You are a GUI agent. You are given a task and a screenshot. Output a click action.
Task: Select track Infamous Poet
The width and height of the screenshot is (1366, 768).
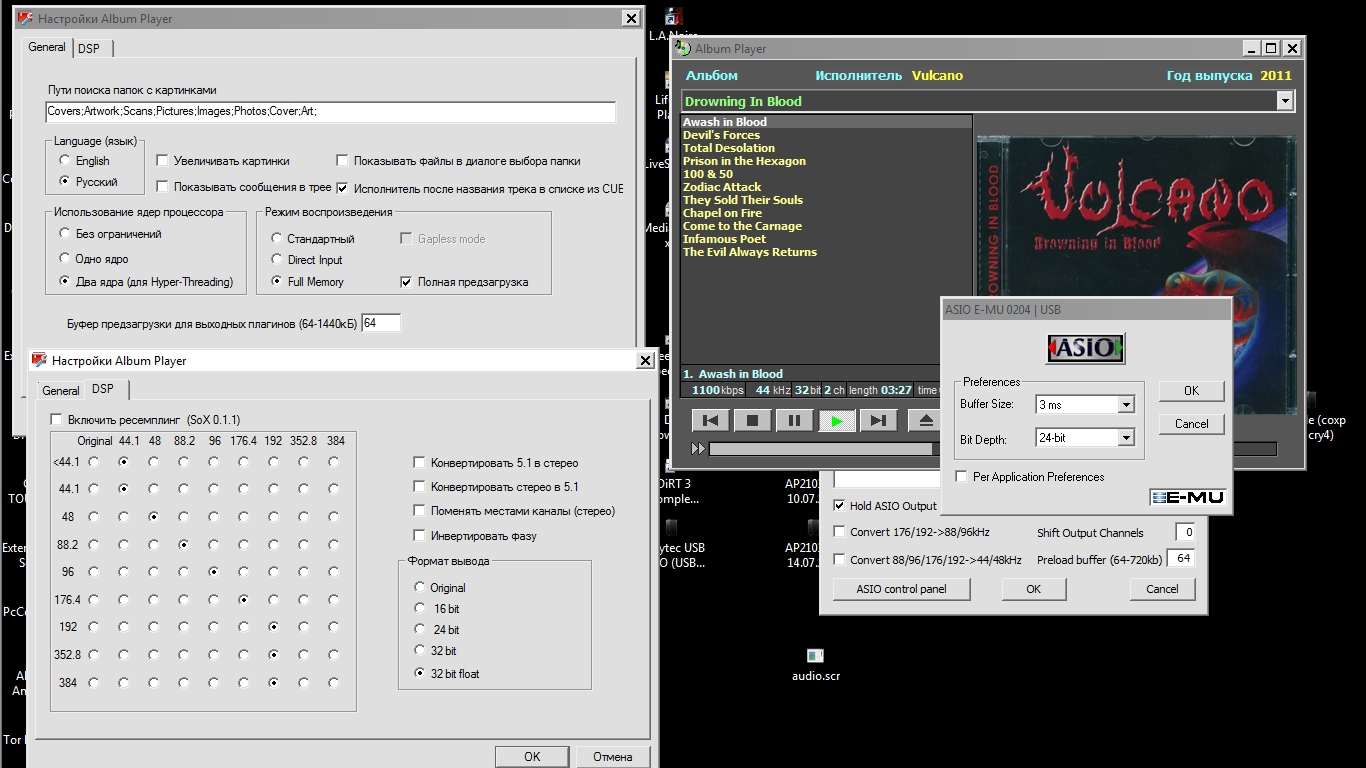coord(724,239)
